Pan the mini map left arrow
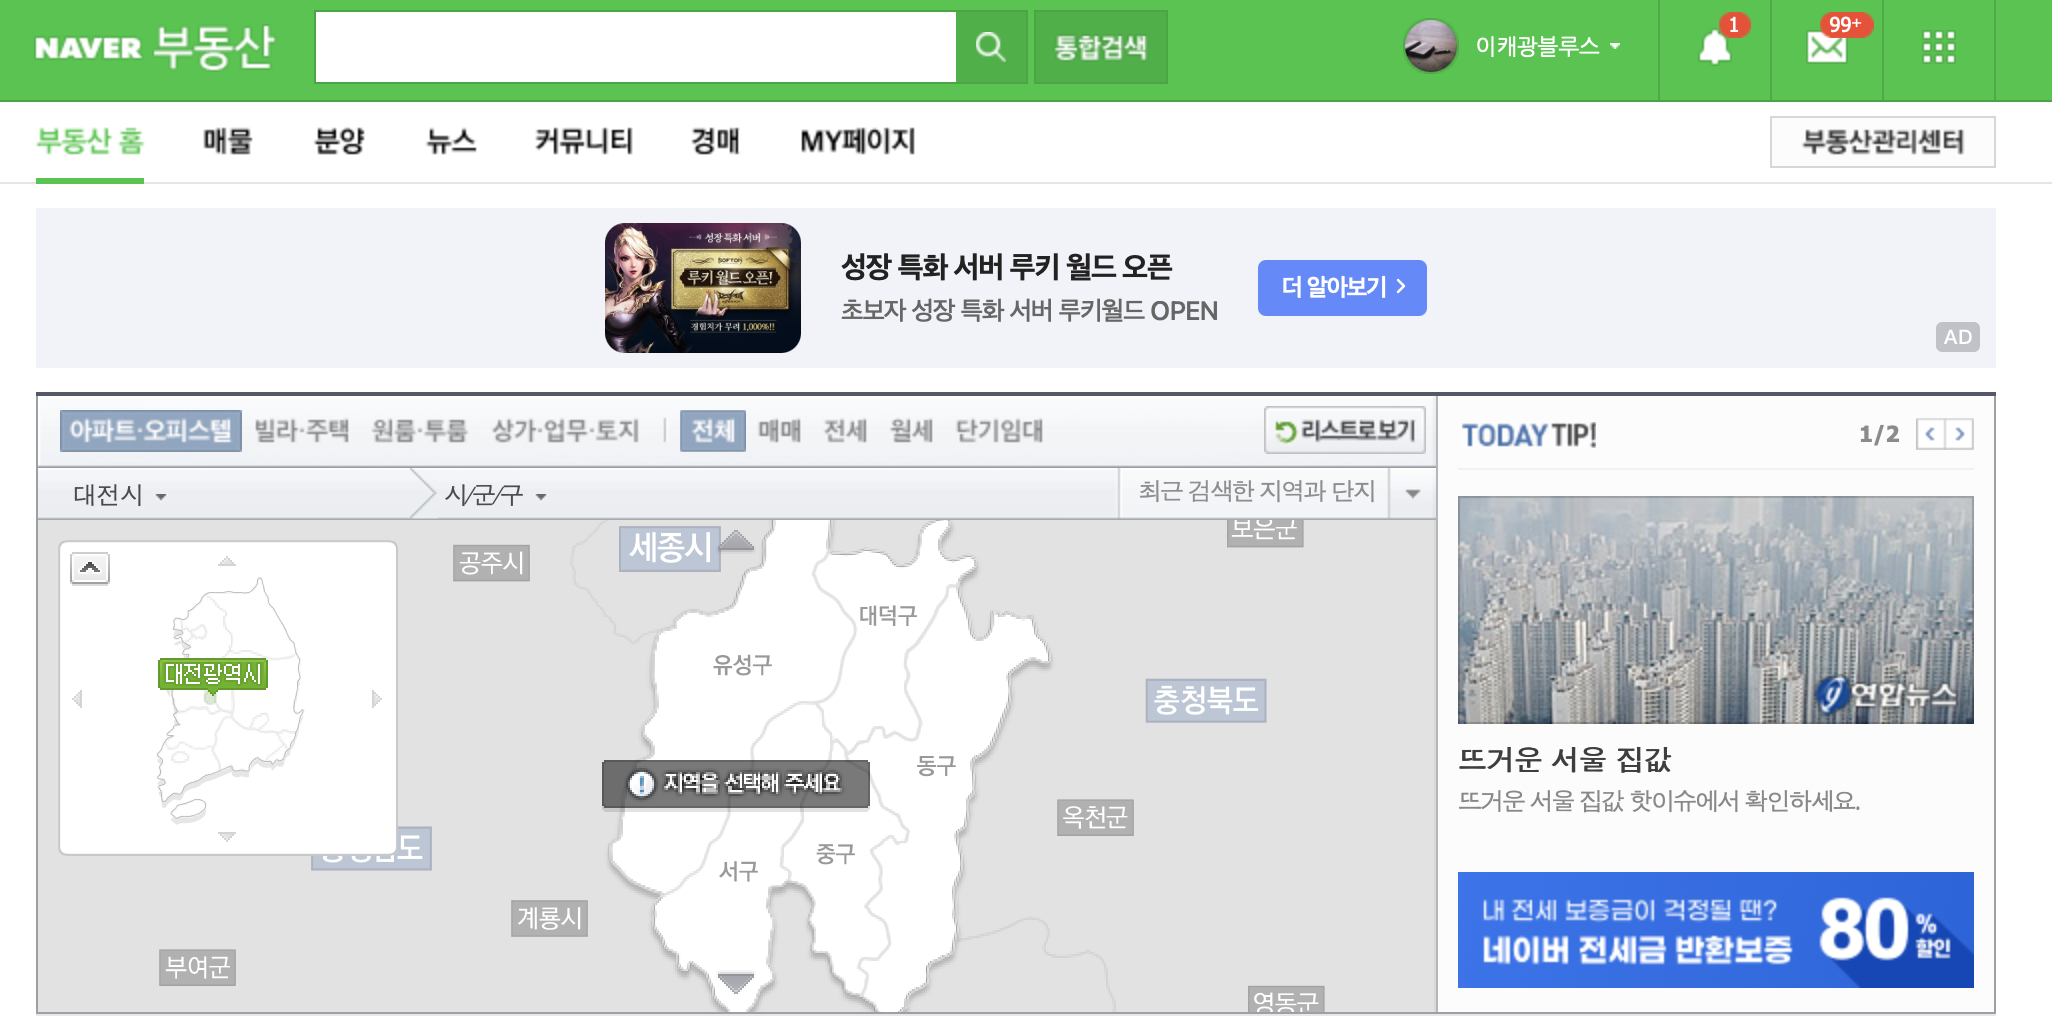Image resolution: width=2052 pixels, height=1032 pixels. click(78, 698)
